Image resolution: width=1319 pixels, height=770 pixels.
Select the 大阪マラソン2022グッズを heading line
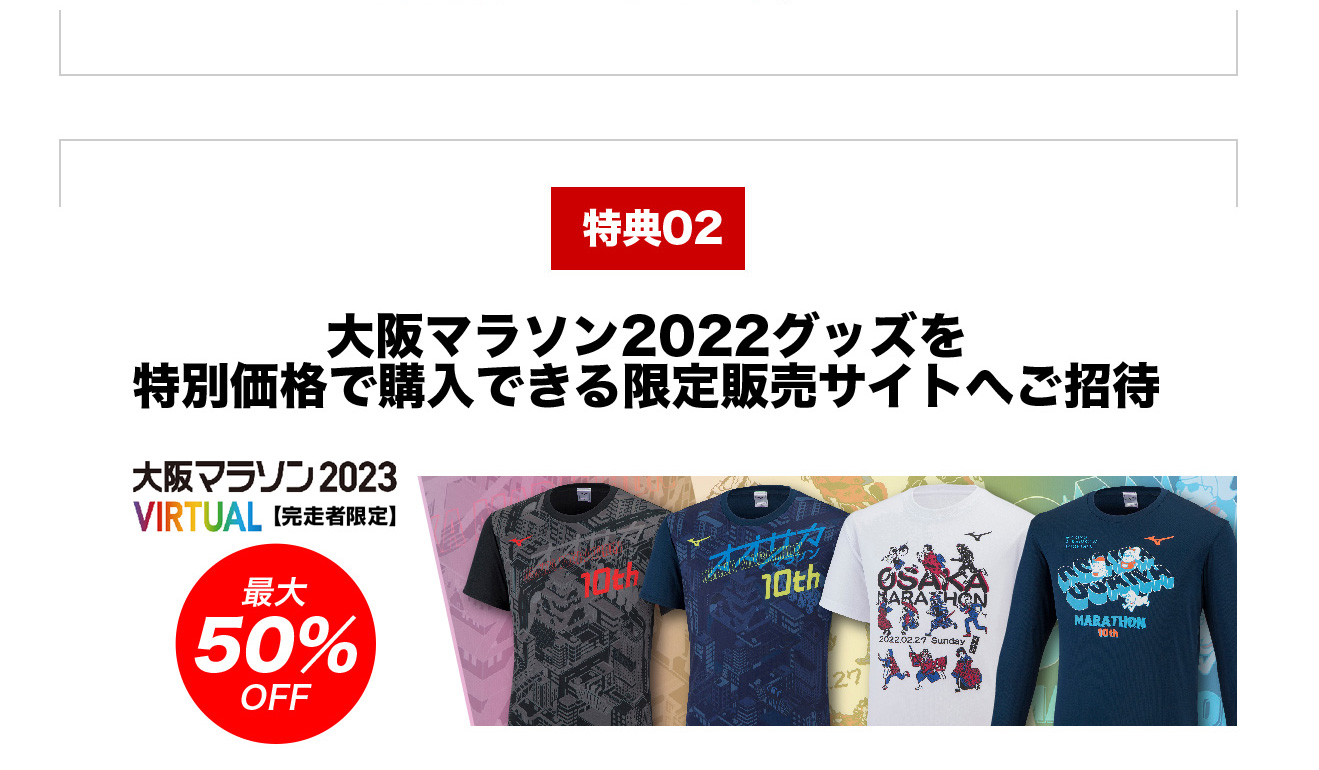[647, 338]
